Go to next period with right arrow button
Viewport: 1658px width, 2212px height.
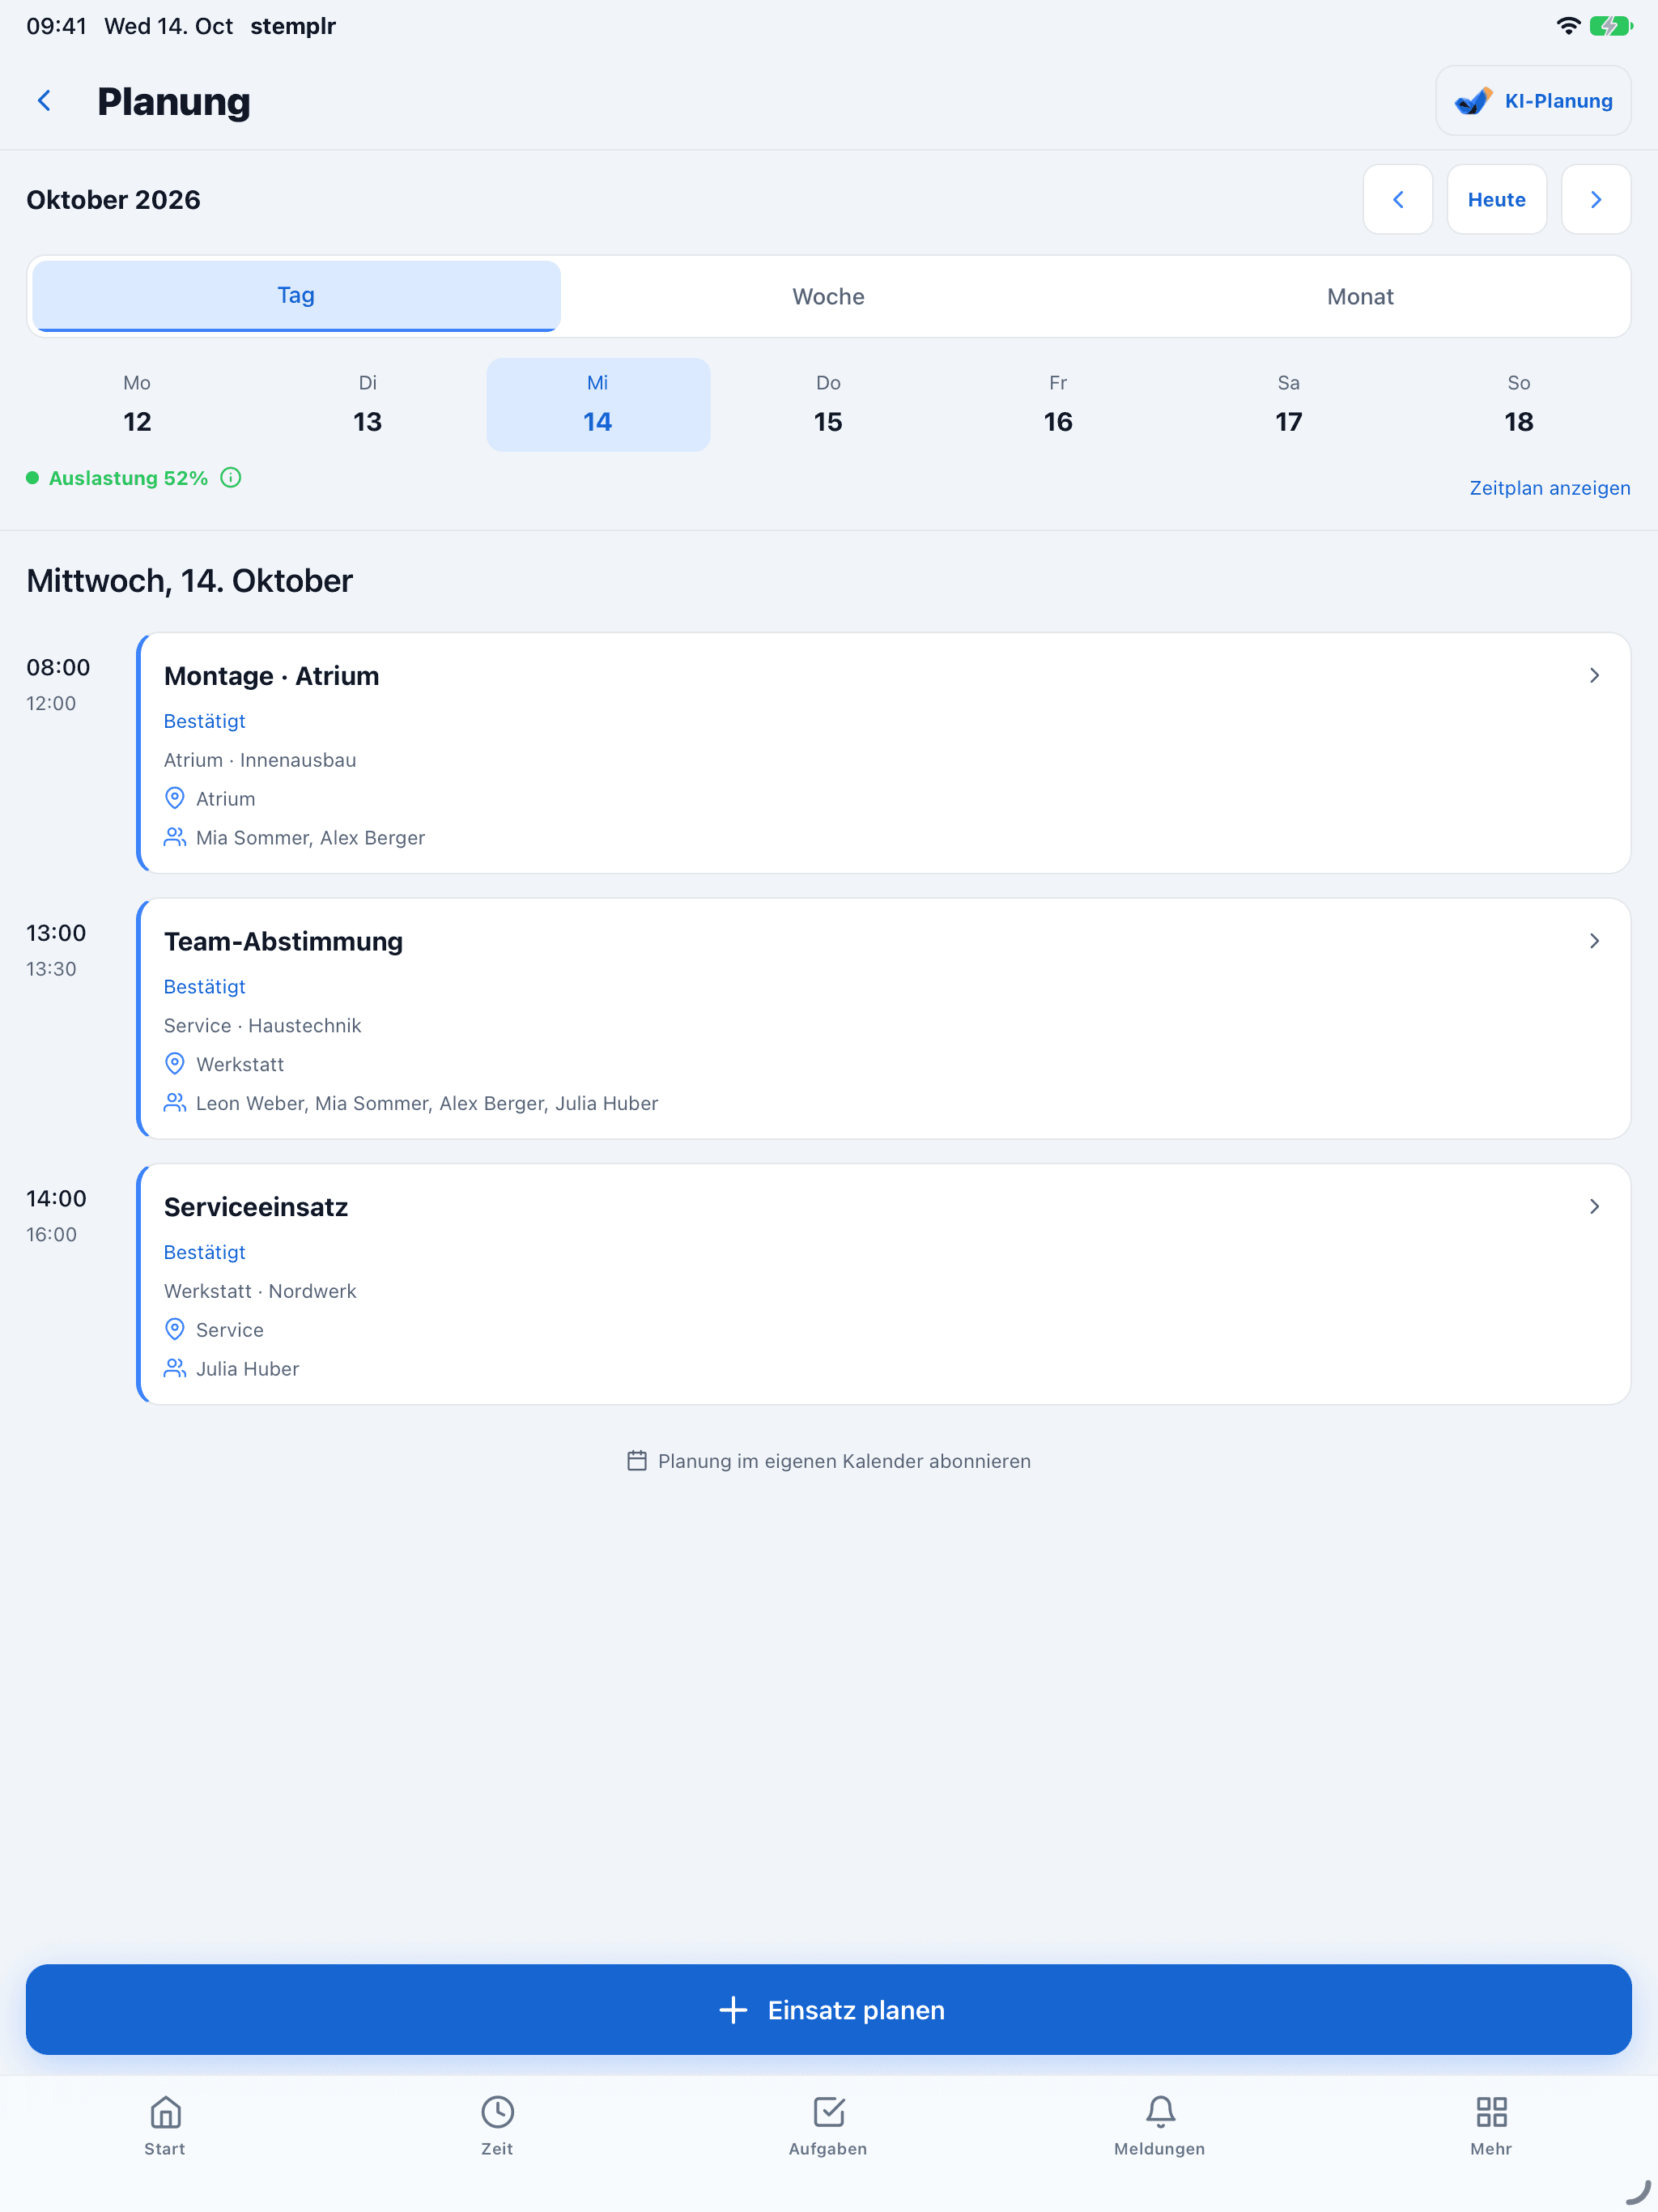click(1595, 200)
